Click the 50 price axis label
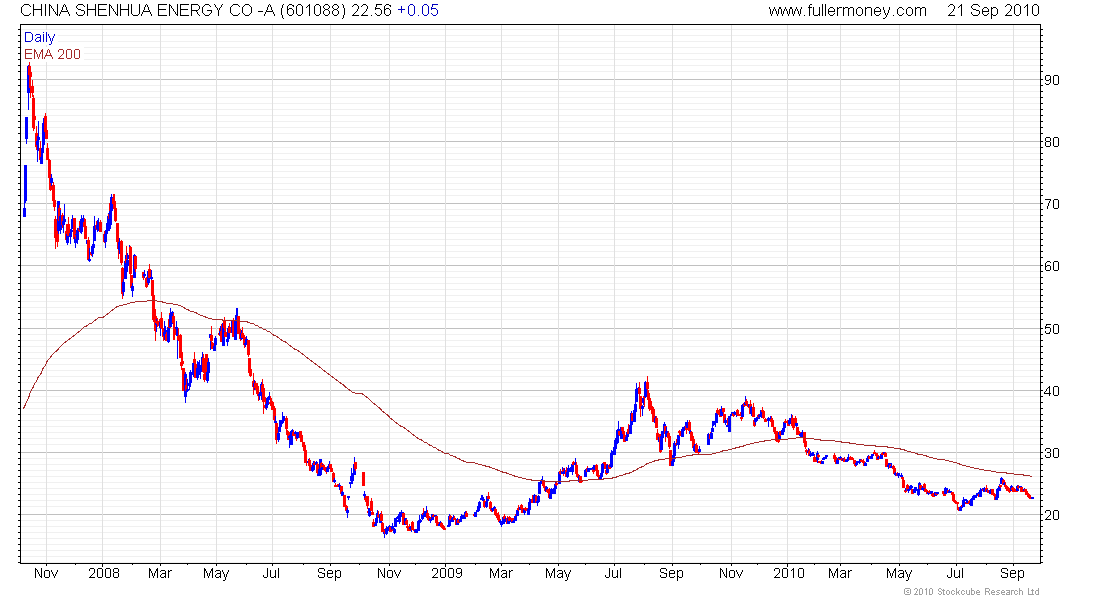Image resolution: width=1100 pixels, height=600 pixels. 1052,328
